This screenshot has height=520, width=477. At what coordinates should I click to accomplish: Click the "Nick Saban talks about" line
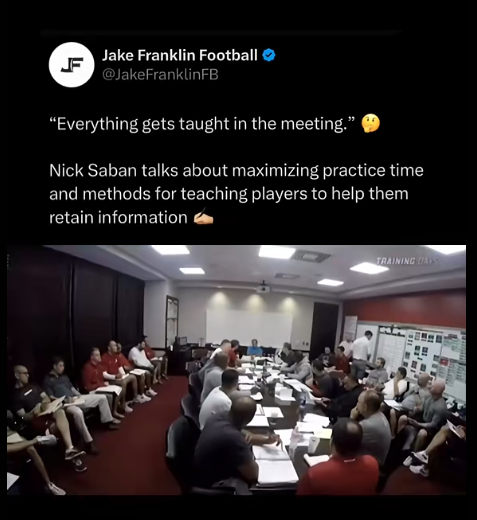pyautogui.click(x=236, y=171)
